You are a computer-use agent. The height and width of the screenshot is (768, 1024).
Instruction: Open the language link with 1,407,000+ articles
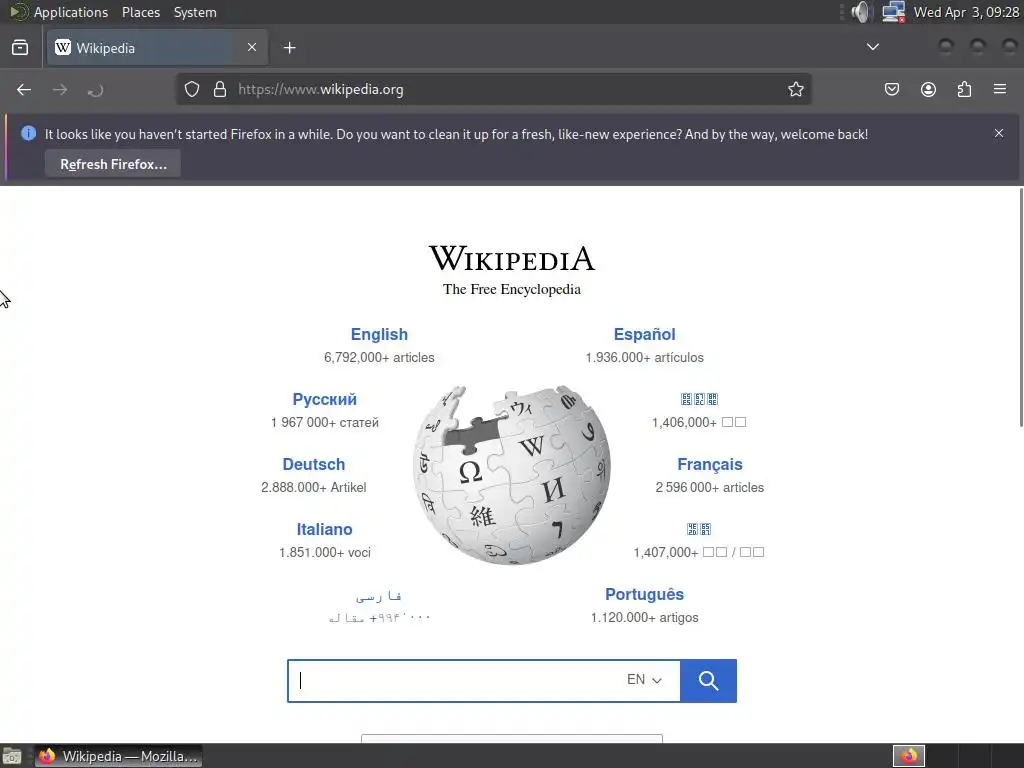coord(699,529)
